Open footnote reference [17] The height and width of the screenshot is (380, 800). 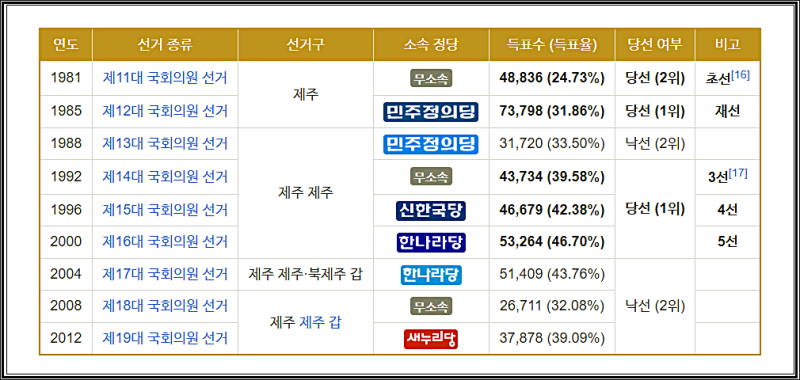pos(738,173)
